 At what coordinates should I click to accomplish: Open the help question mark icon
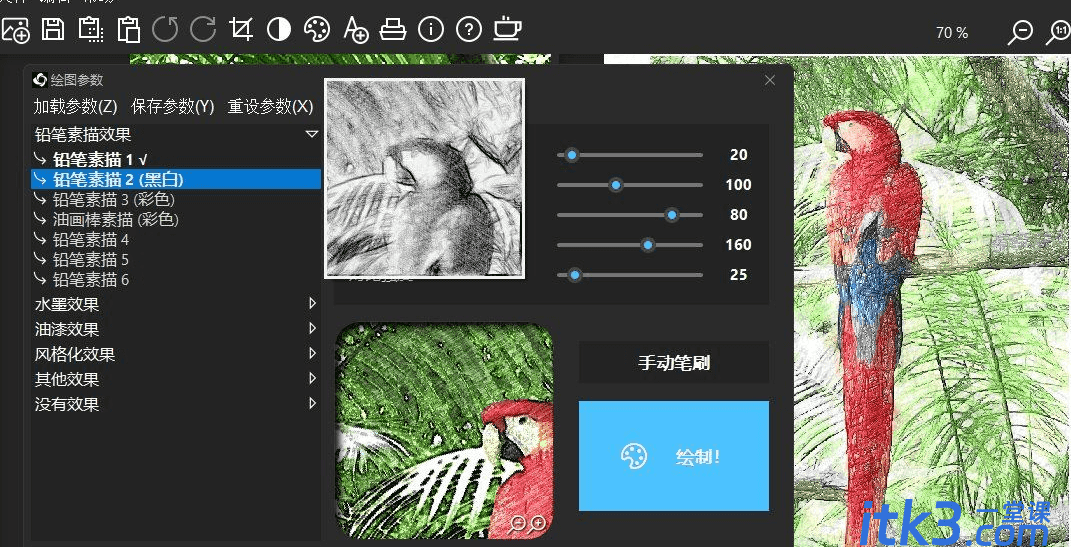point(469,29)
